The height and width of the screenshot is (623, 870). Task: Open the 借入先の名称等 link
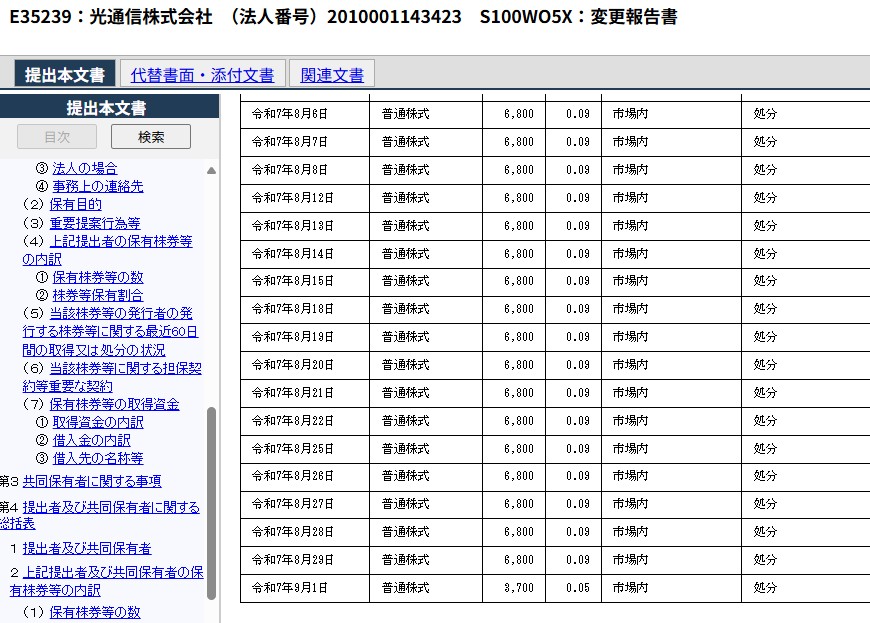(x=98, y=458)
